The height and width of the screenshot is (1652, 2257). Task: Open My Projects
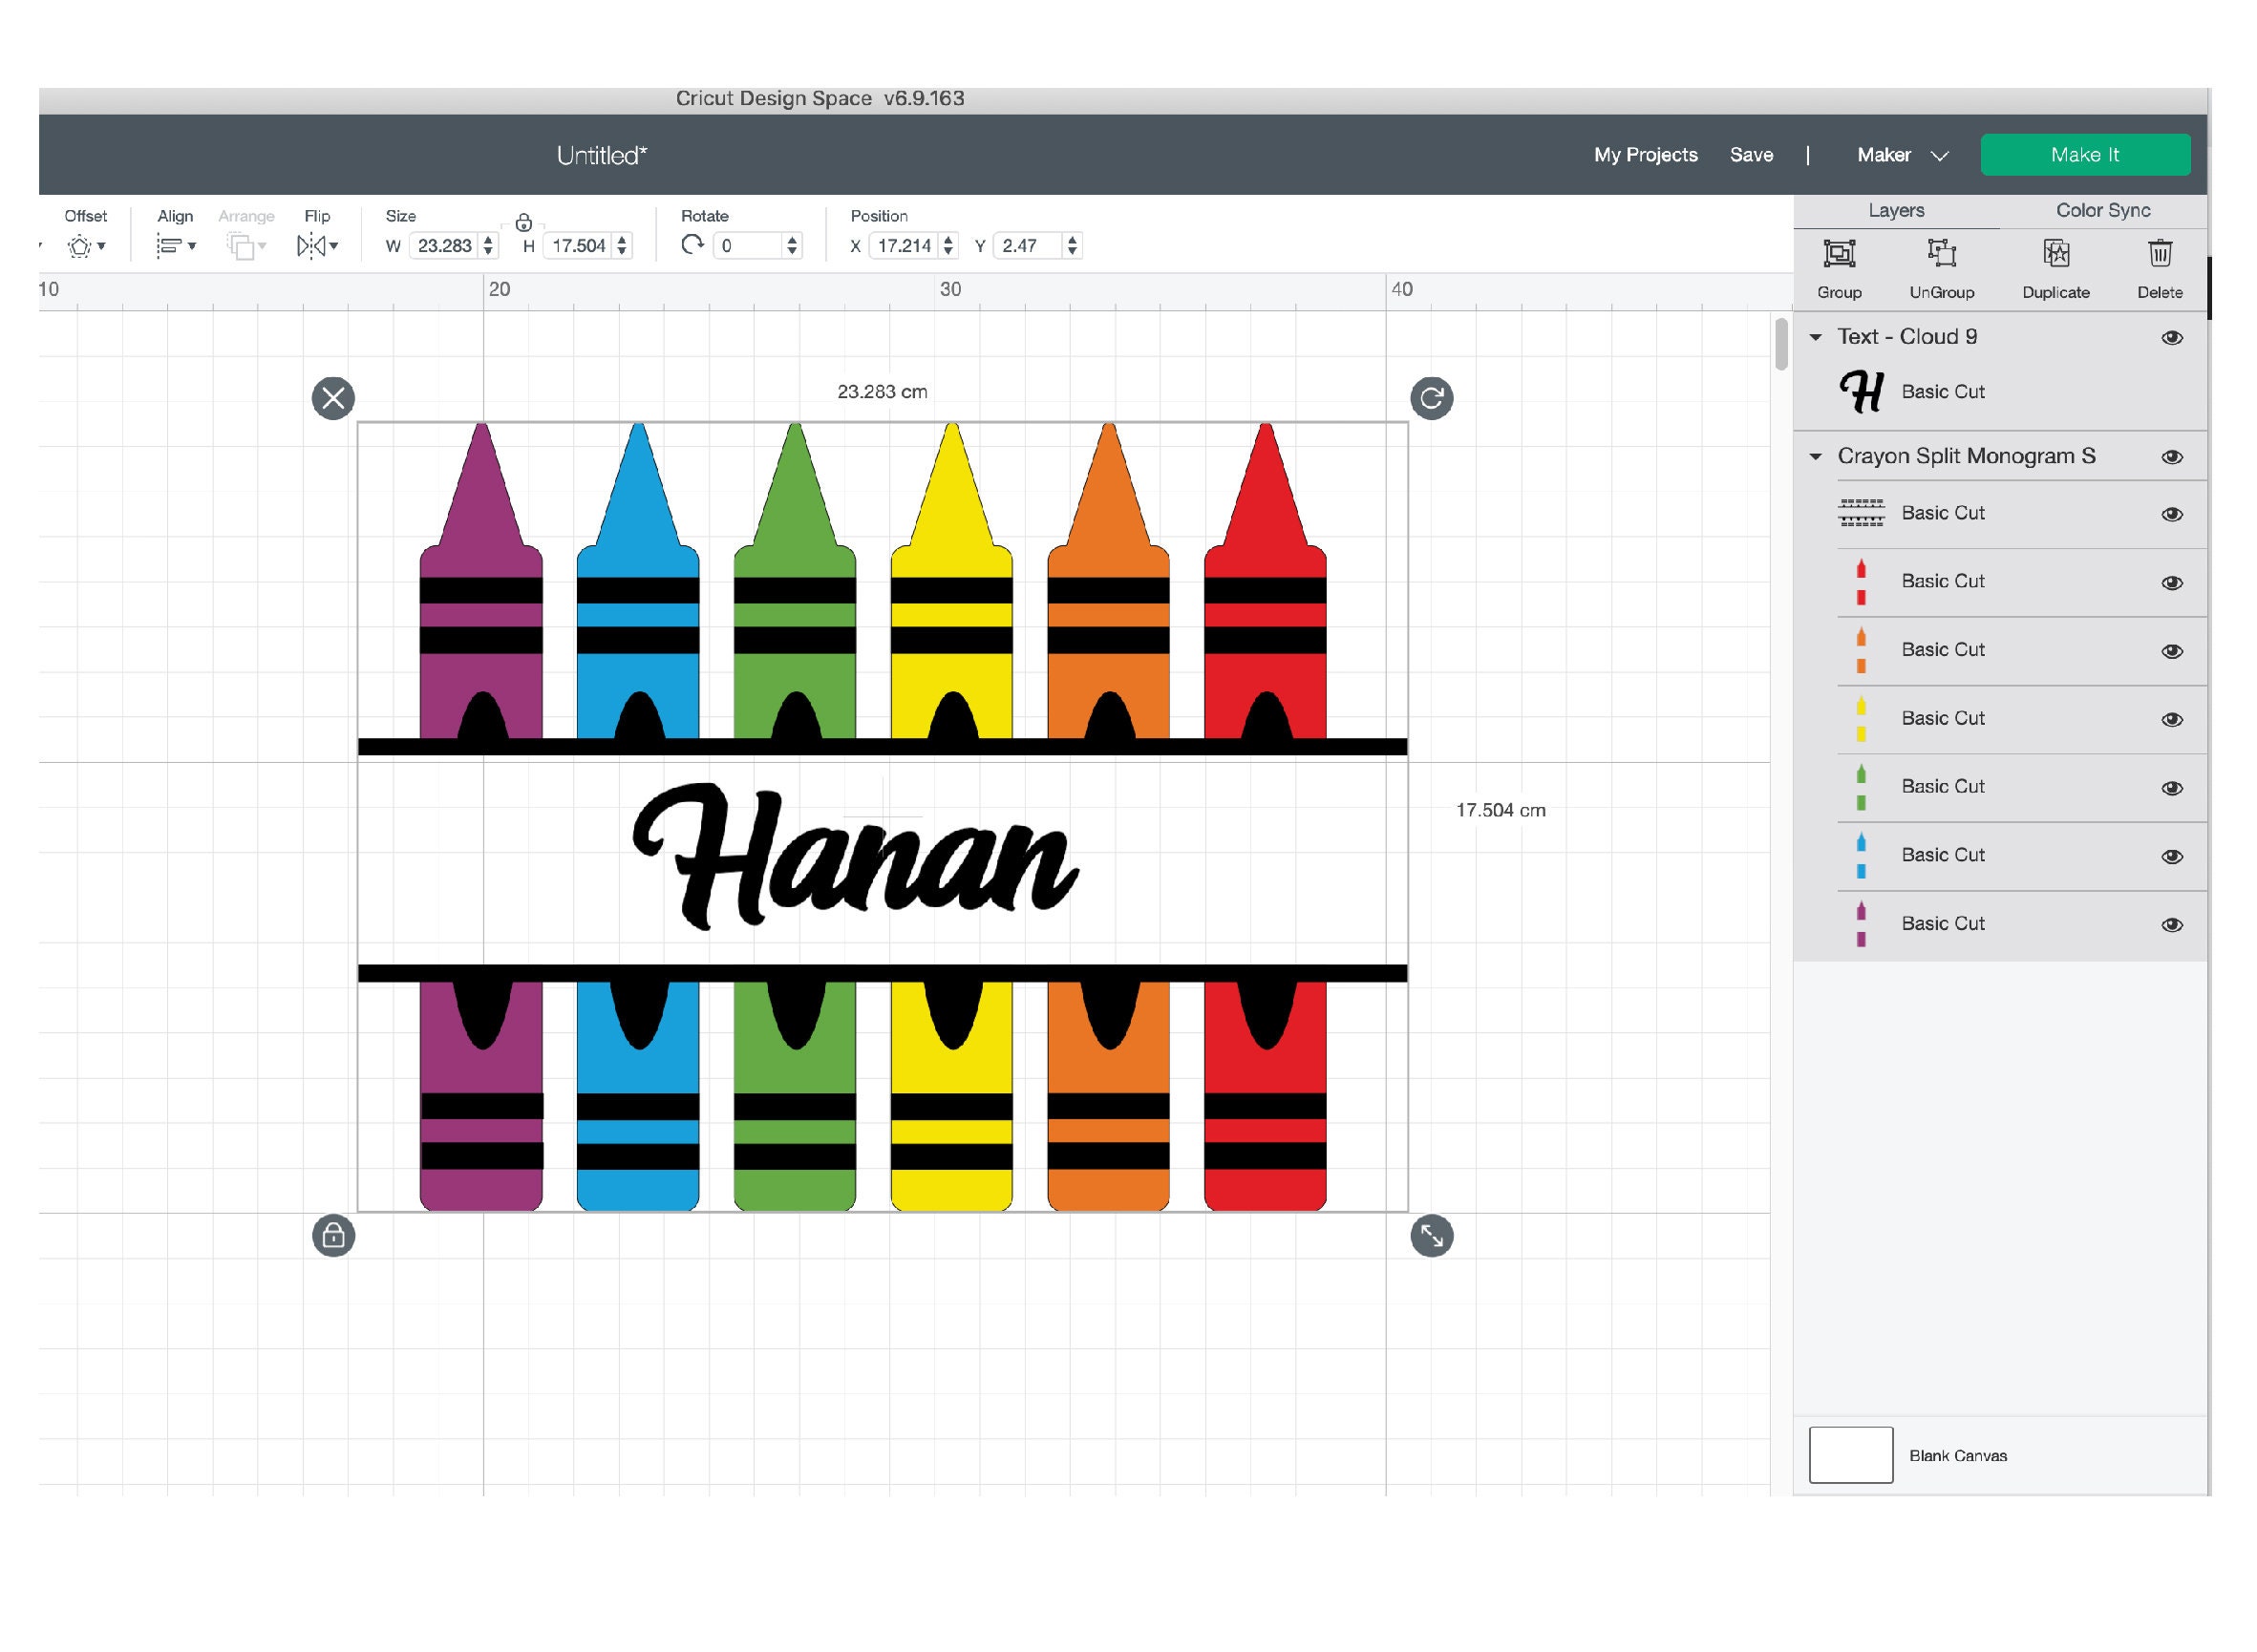tap(1645, 155)
